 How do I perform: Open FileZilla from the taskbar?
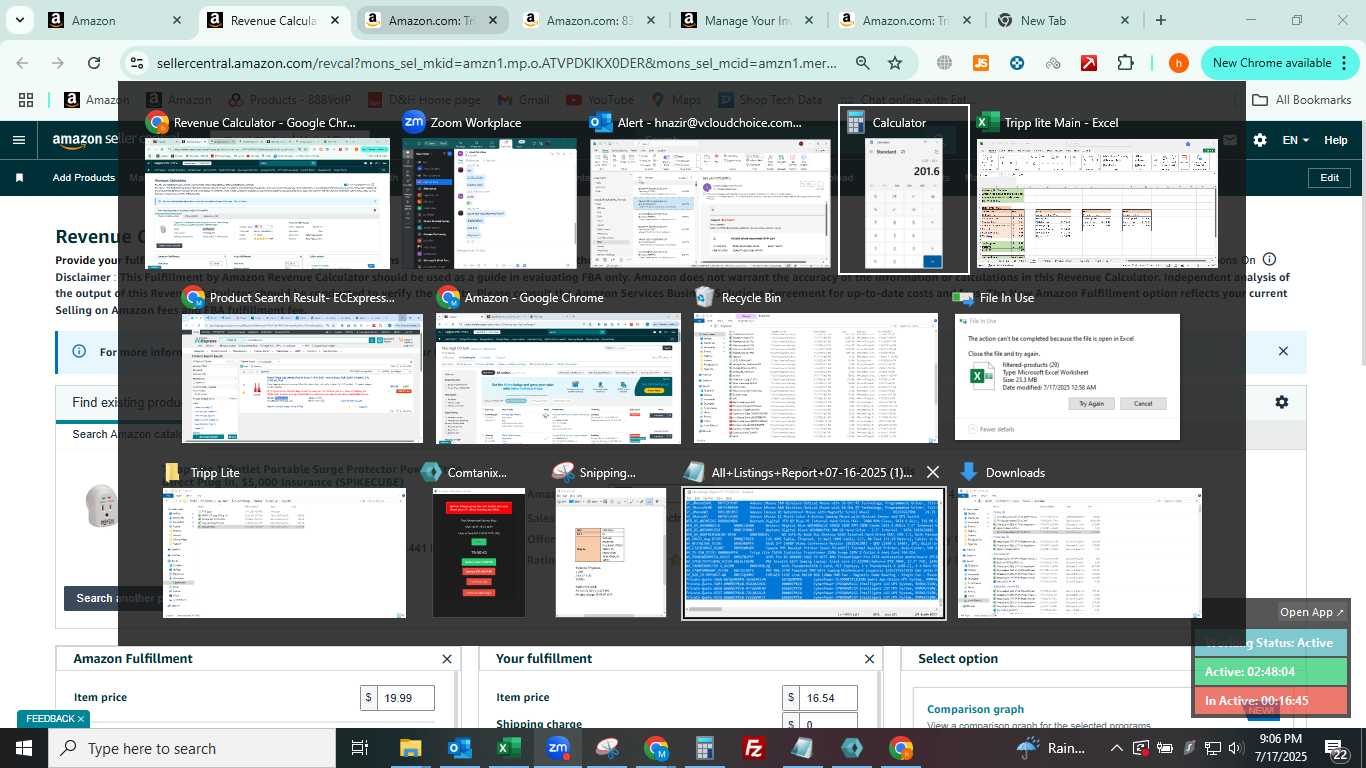(754, 748)
